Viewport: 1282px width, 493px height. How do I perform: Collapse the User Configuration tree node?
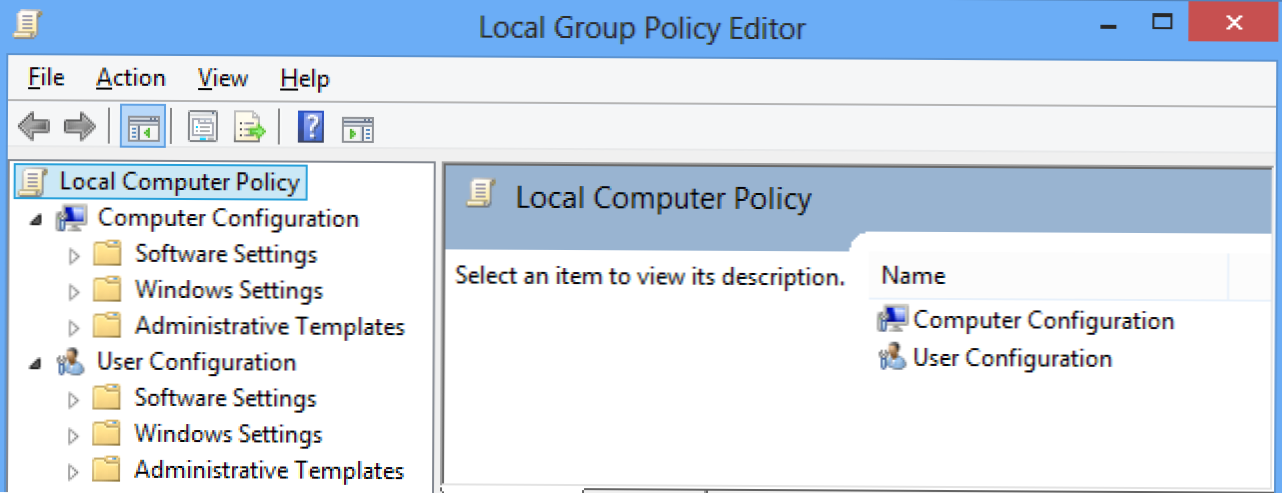[x=36, y=363]
